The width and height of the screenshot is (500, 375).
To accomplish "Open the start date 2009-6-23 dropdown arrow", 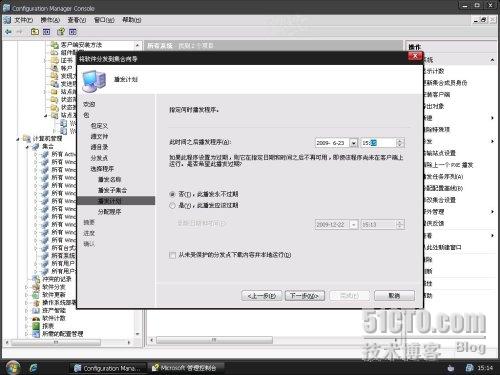I will 354,143.
